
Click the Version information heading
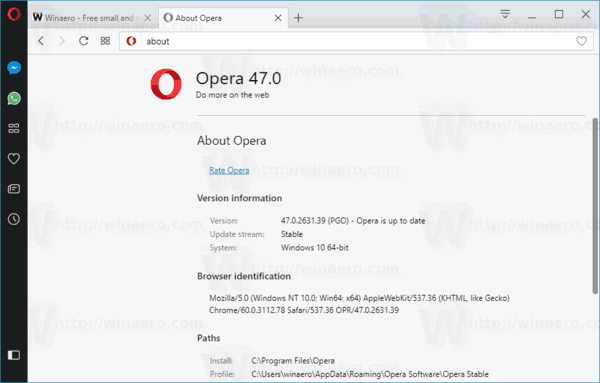pos(240,198)
